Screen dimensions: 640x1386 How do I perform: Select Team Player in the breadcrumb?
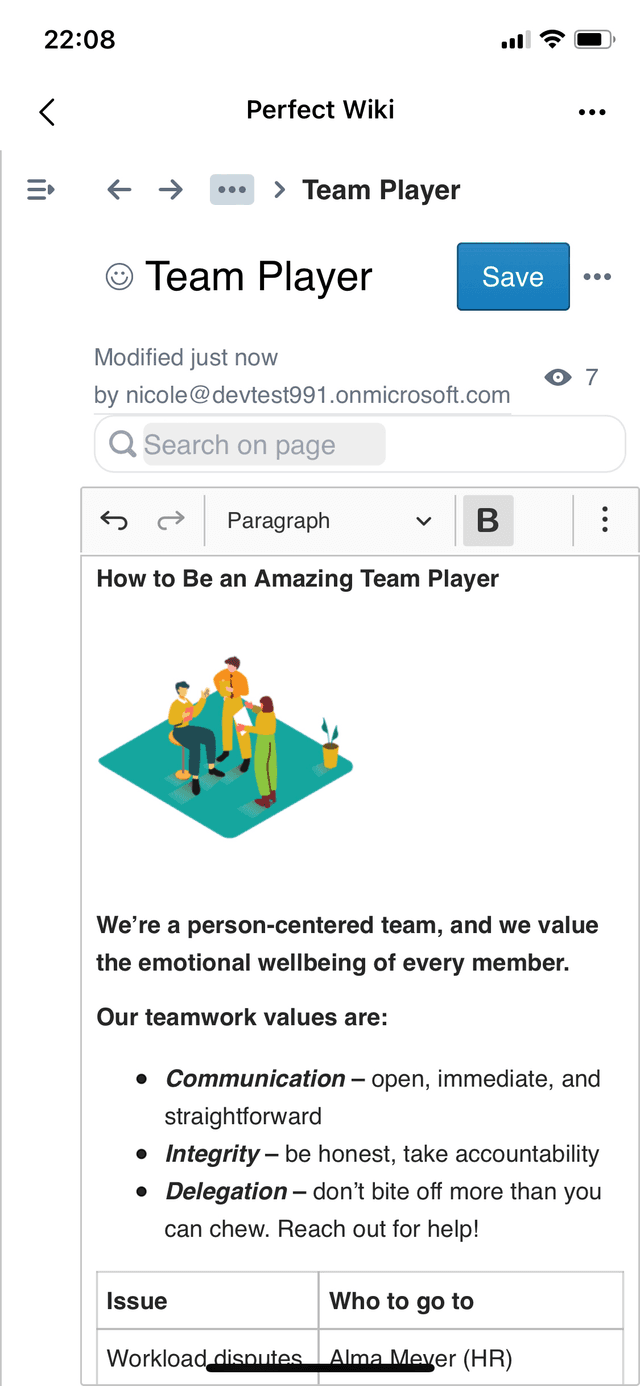coord(381,189)
